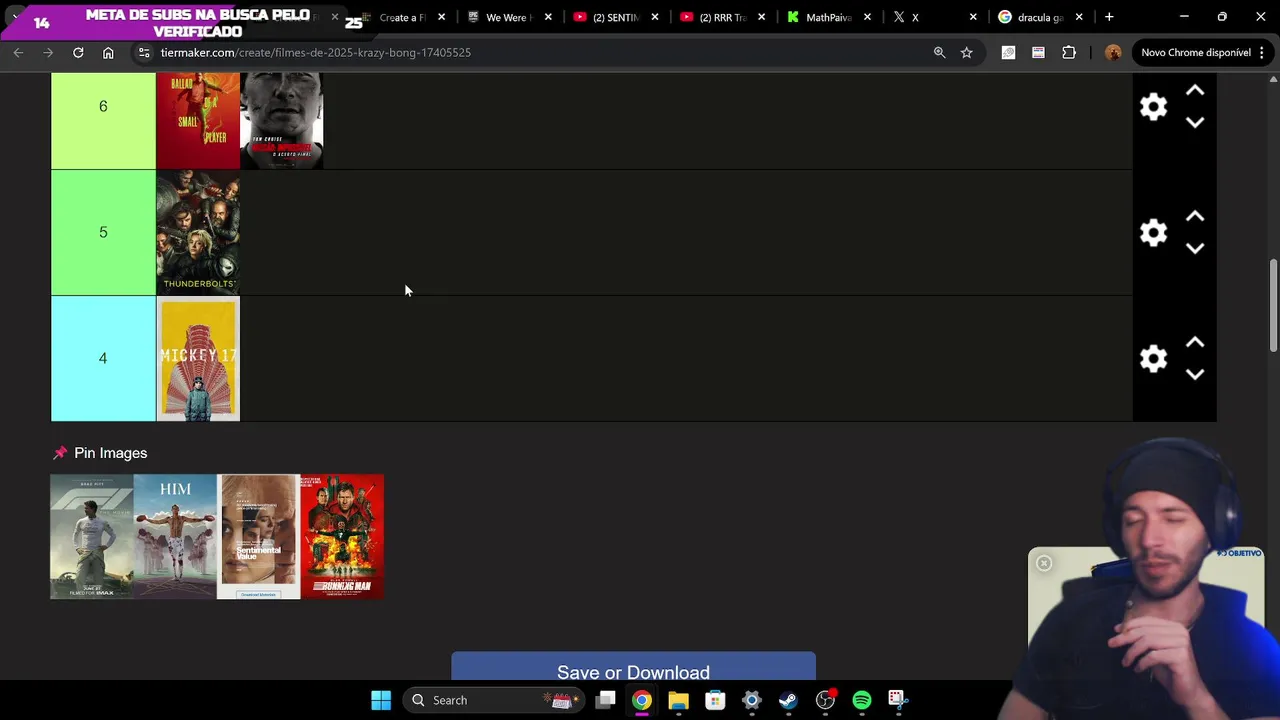Open Chrome three-dot menu
The height and width of the screenshot is (720, 1280).
coord(1262,52)
